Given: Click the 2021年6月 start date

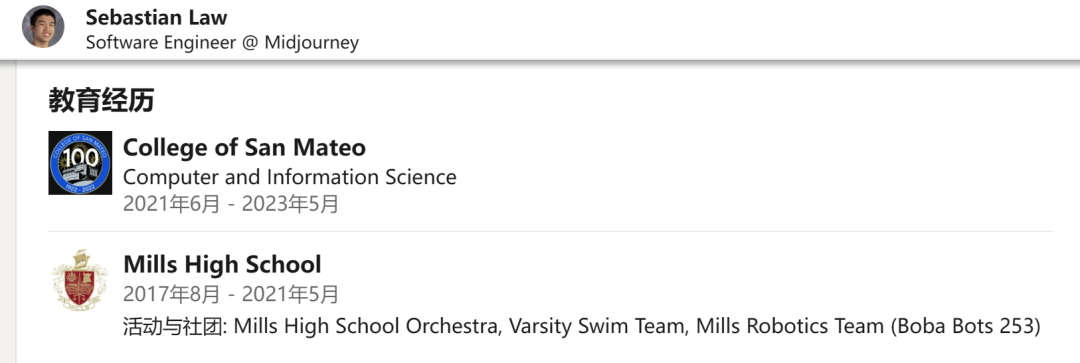Looking at the screenshot, I should coord(172,205).
